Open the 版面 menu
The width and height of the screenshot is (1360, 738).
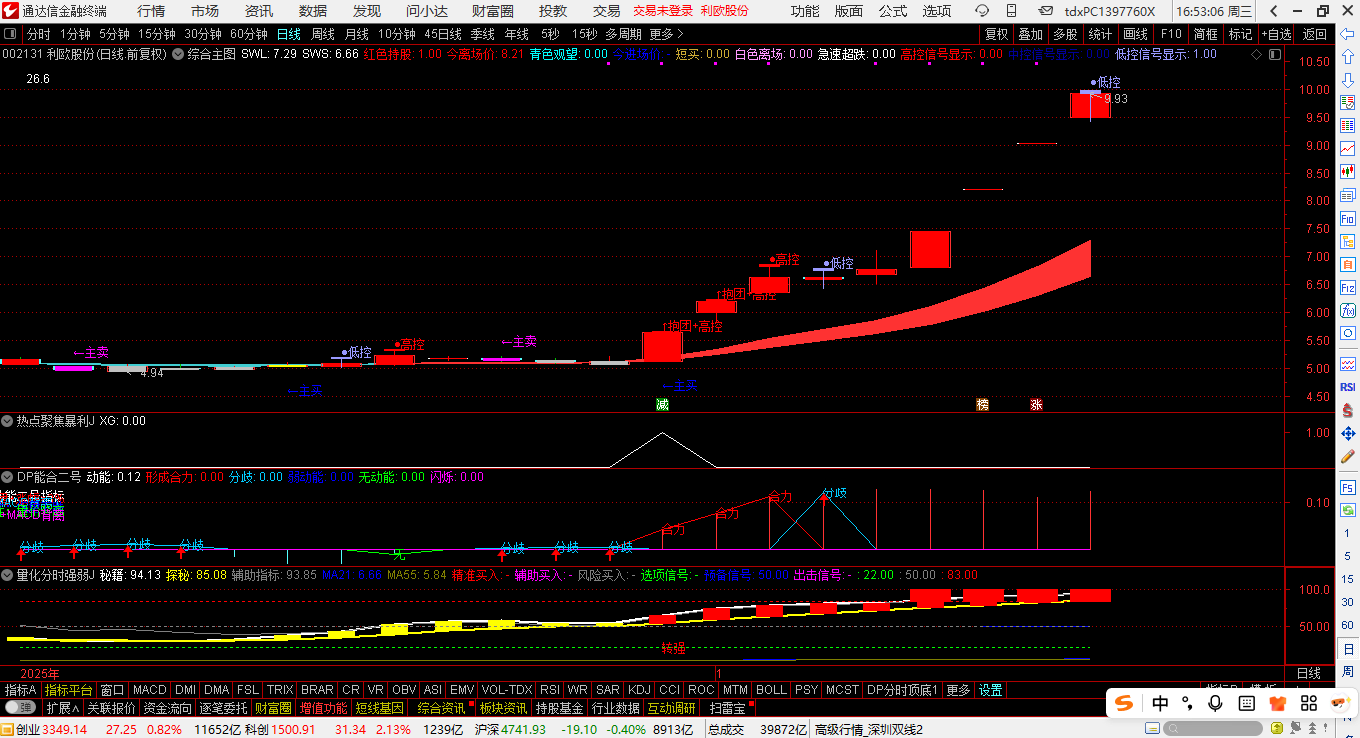(849, 11)
